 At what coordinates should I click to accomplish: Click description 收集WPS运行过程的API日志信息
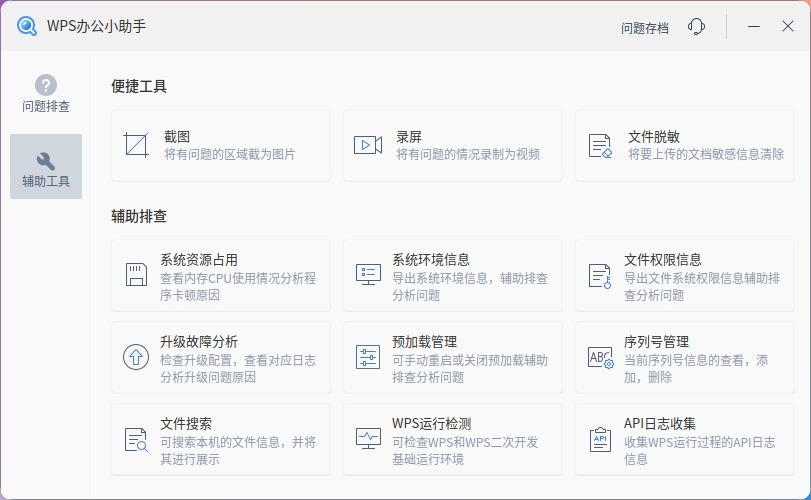tap(700, 450)
